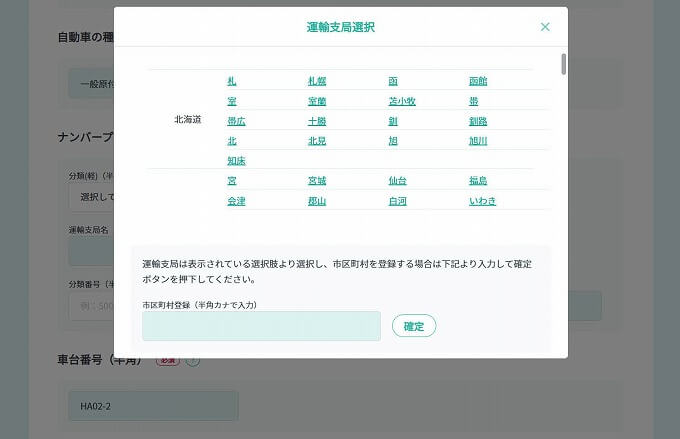
Task: Select the 札幌 link
Action: 317,81
